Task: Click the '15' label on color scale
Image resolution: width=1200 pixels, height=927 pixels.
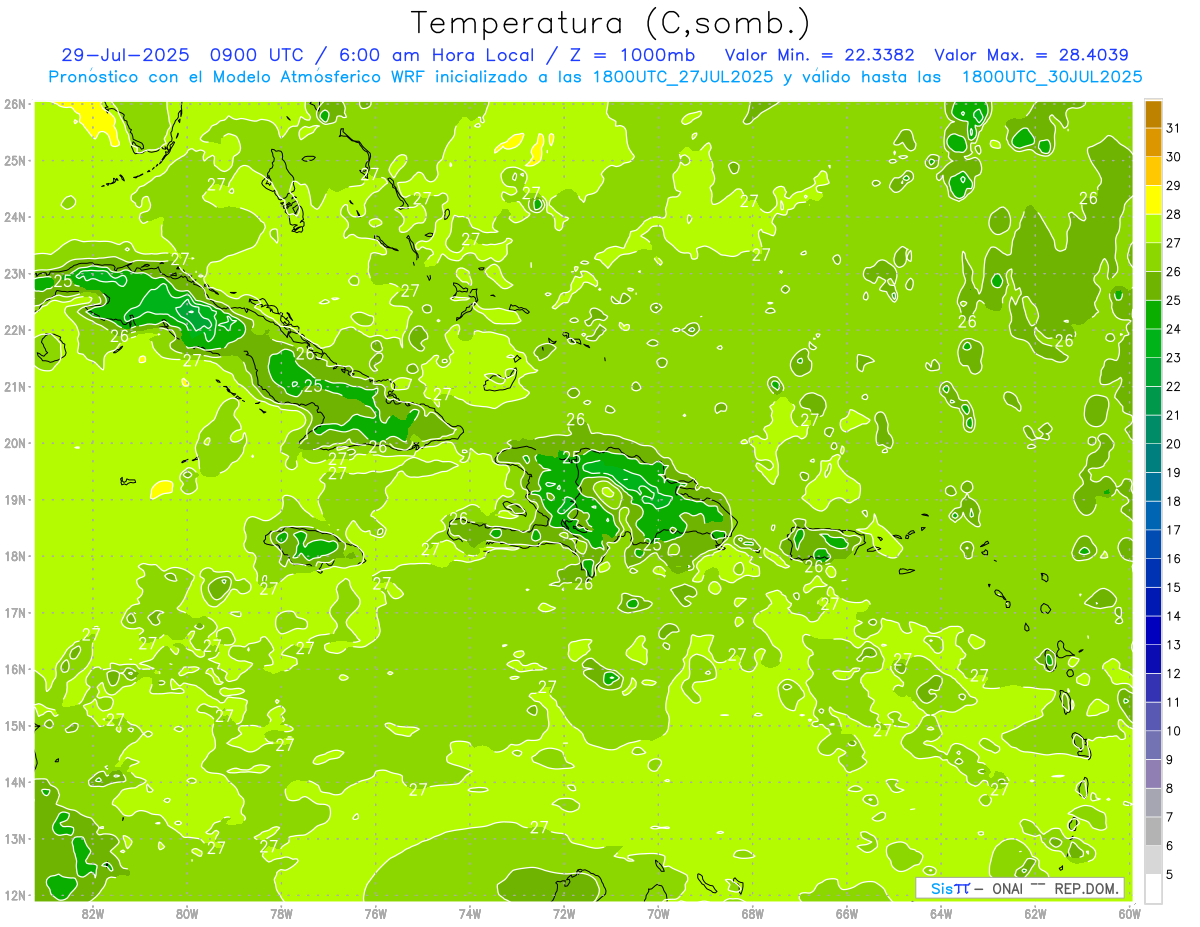Action: 1174,588
